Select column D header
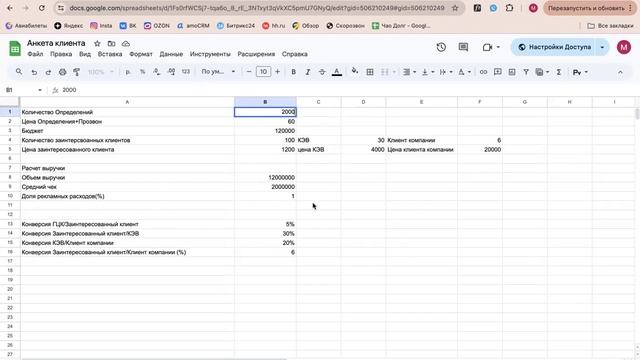 point(363,102)
